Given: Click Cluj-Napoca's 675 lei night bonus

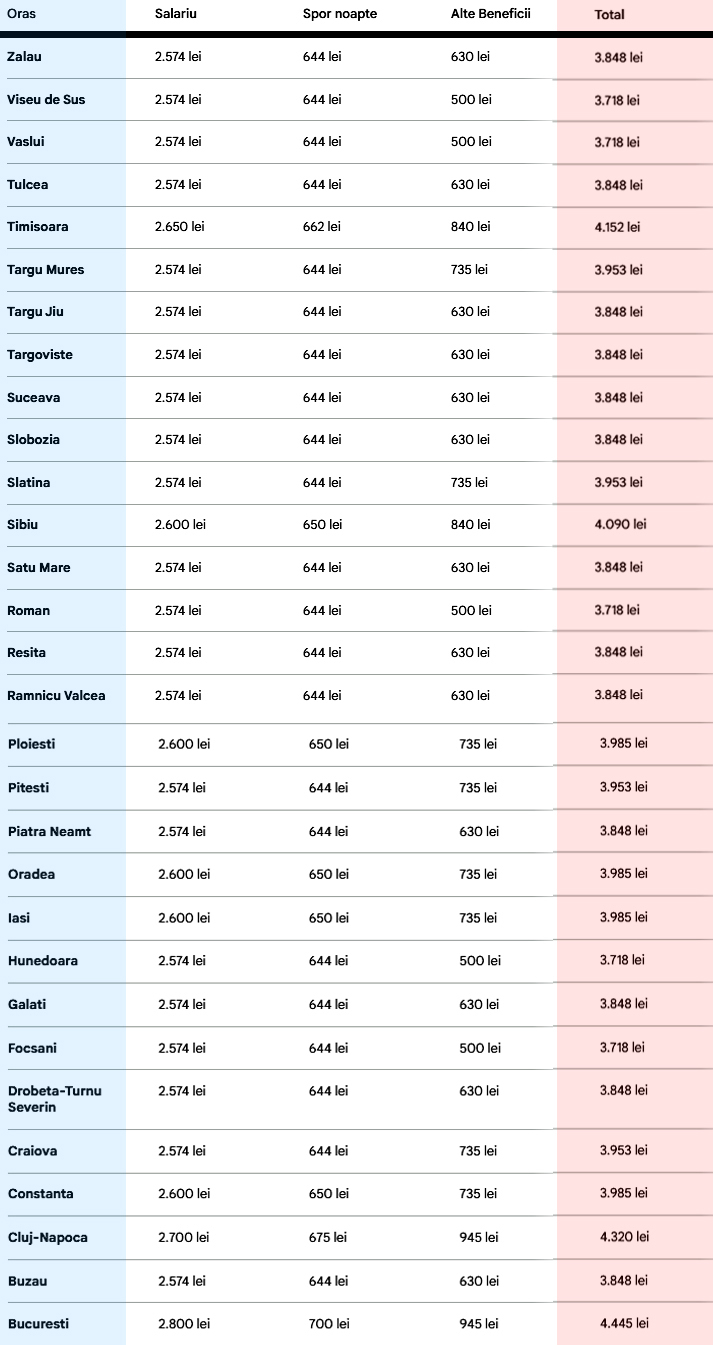Looking at the screenshot, I should click(328, 1238).
